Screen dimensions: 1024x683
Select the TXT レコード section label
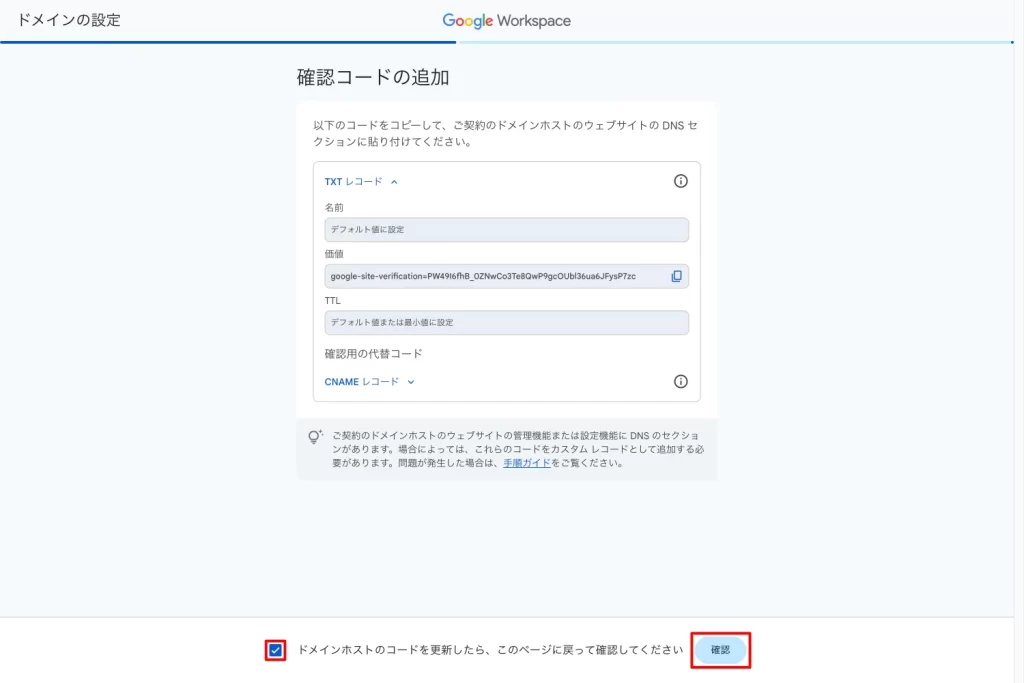pos(355,181)
